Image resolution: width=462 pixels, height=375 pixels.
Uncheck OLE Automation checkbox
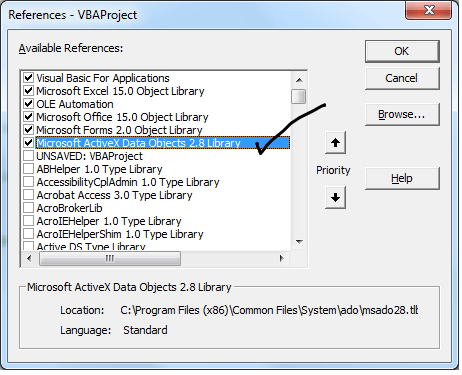28,104
